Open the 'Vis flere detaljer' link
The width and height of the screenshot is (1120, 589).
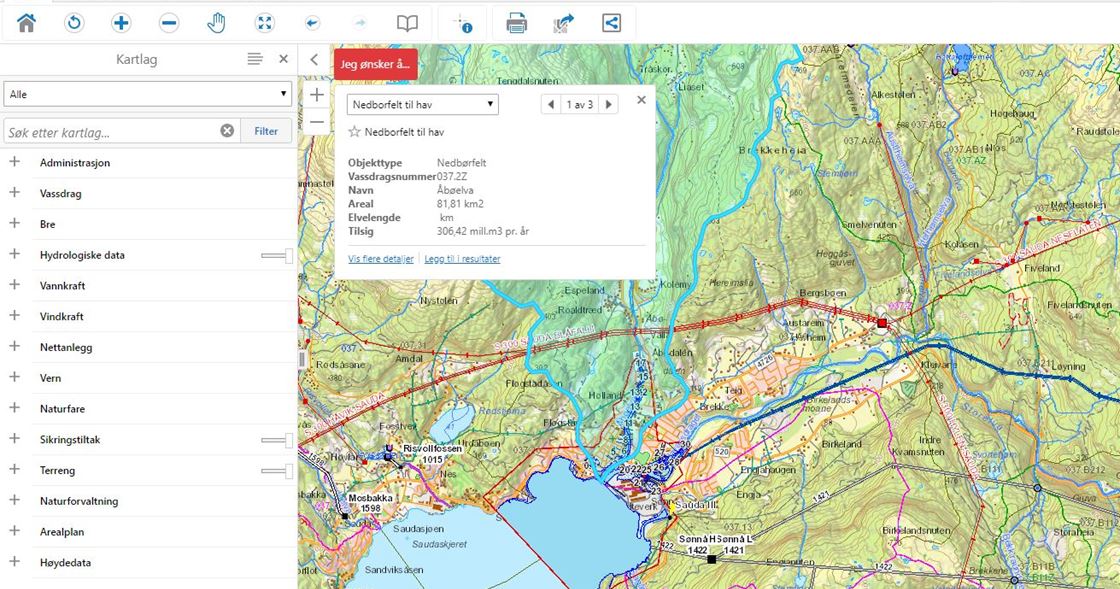380,259
